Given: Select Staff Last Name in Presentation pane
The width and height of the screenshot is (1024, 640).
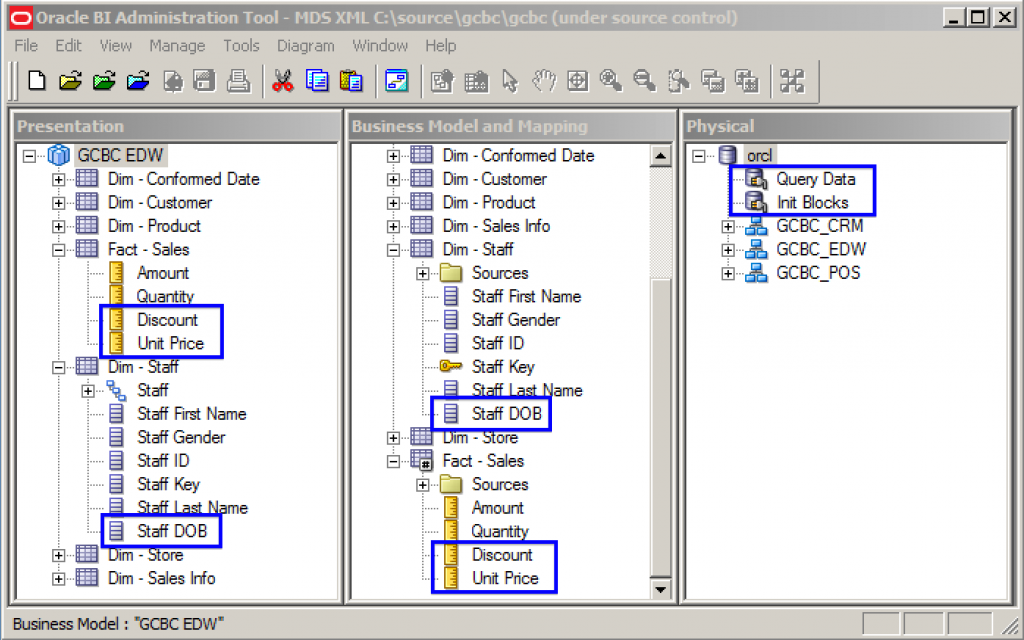Looking at the screenshot, I should [x=192, y=507].
